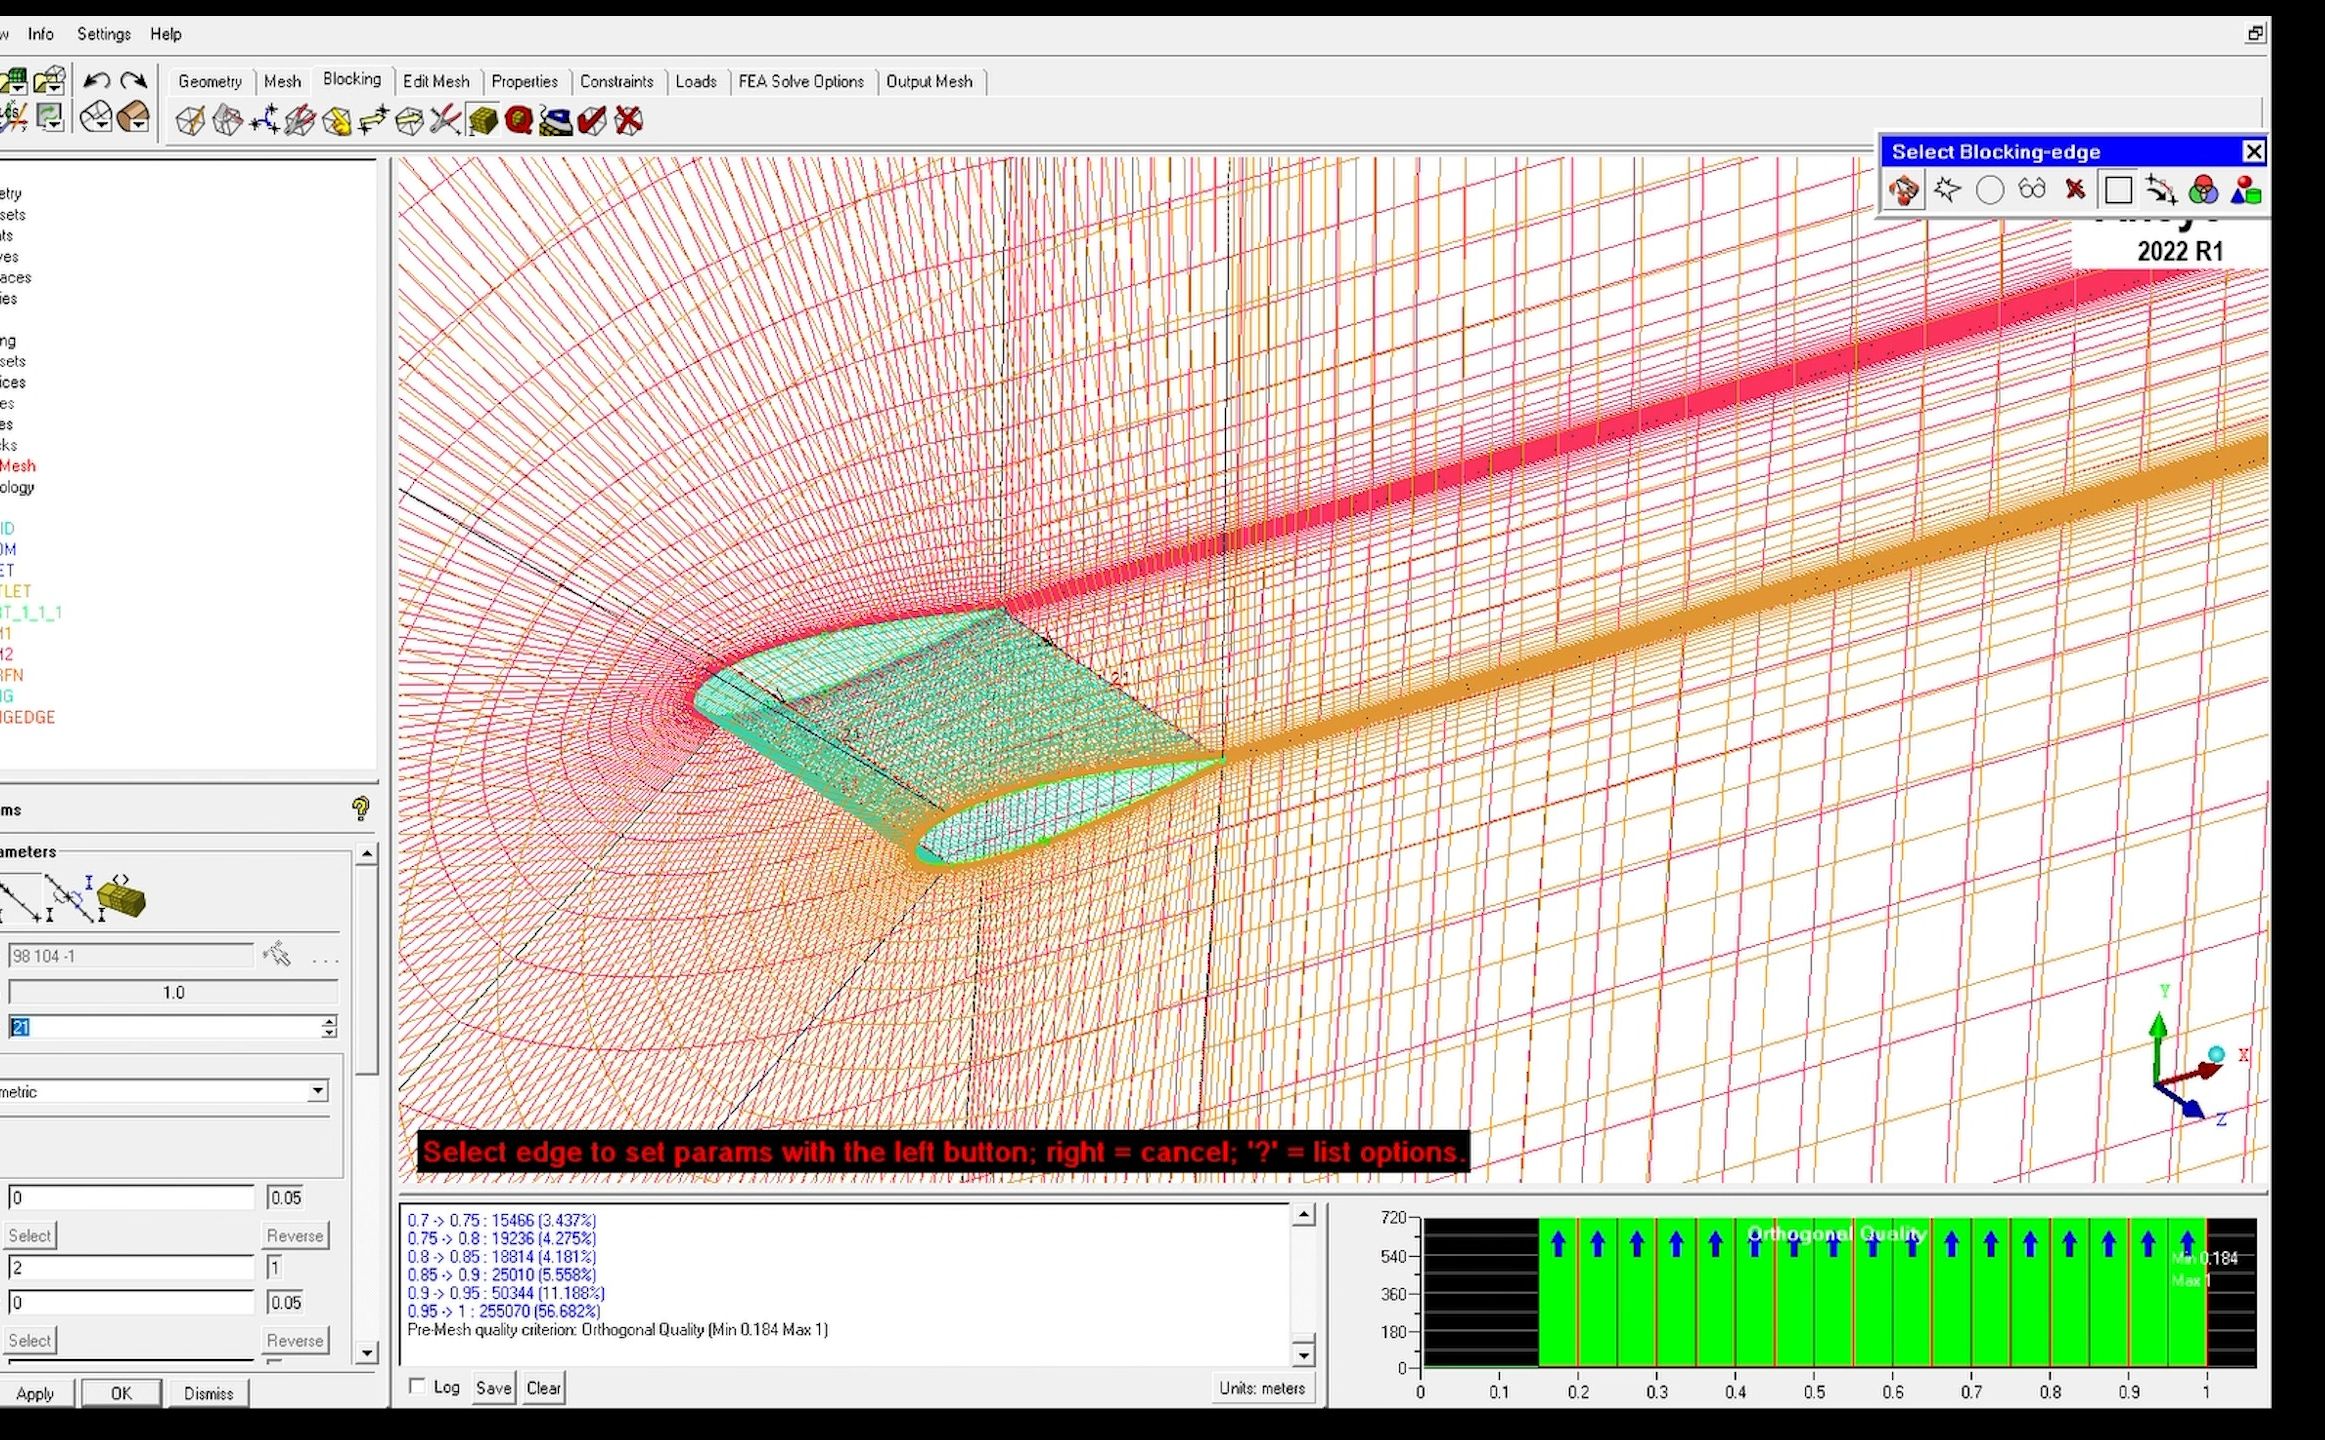Select the Pre-Mesh Params tool icon

coord(482,121)
